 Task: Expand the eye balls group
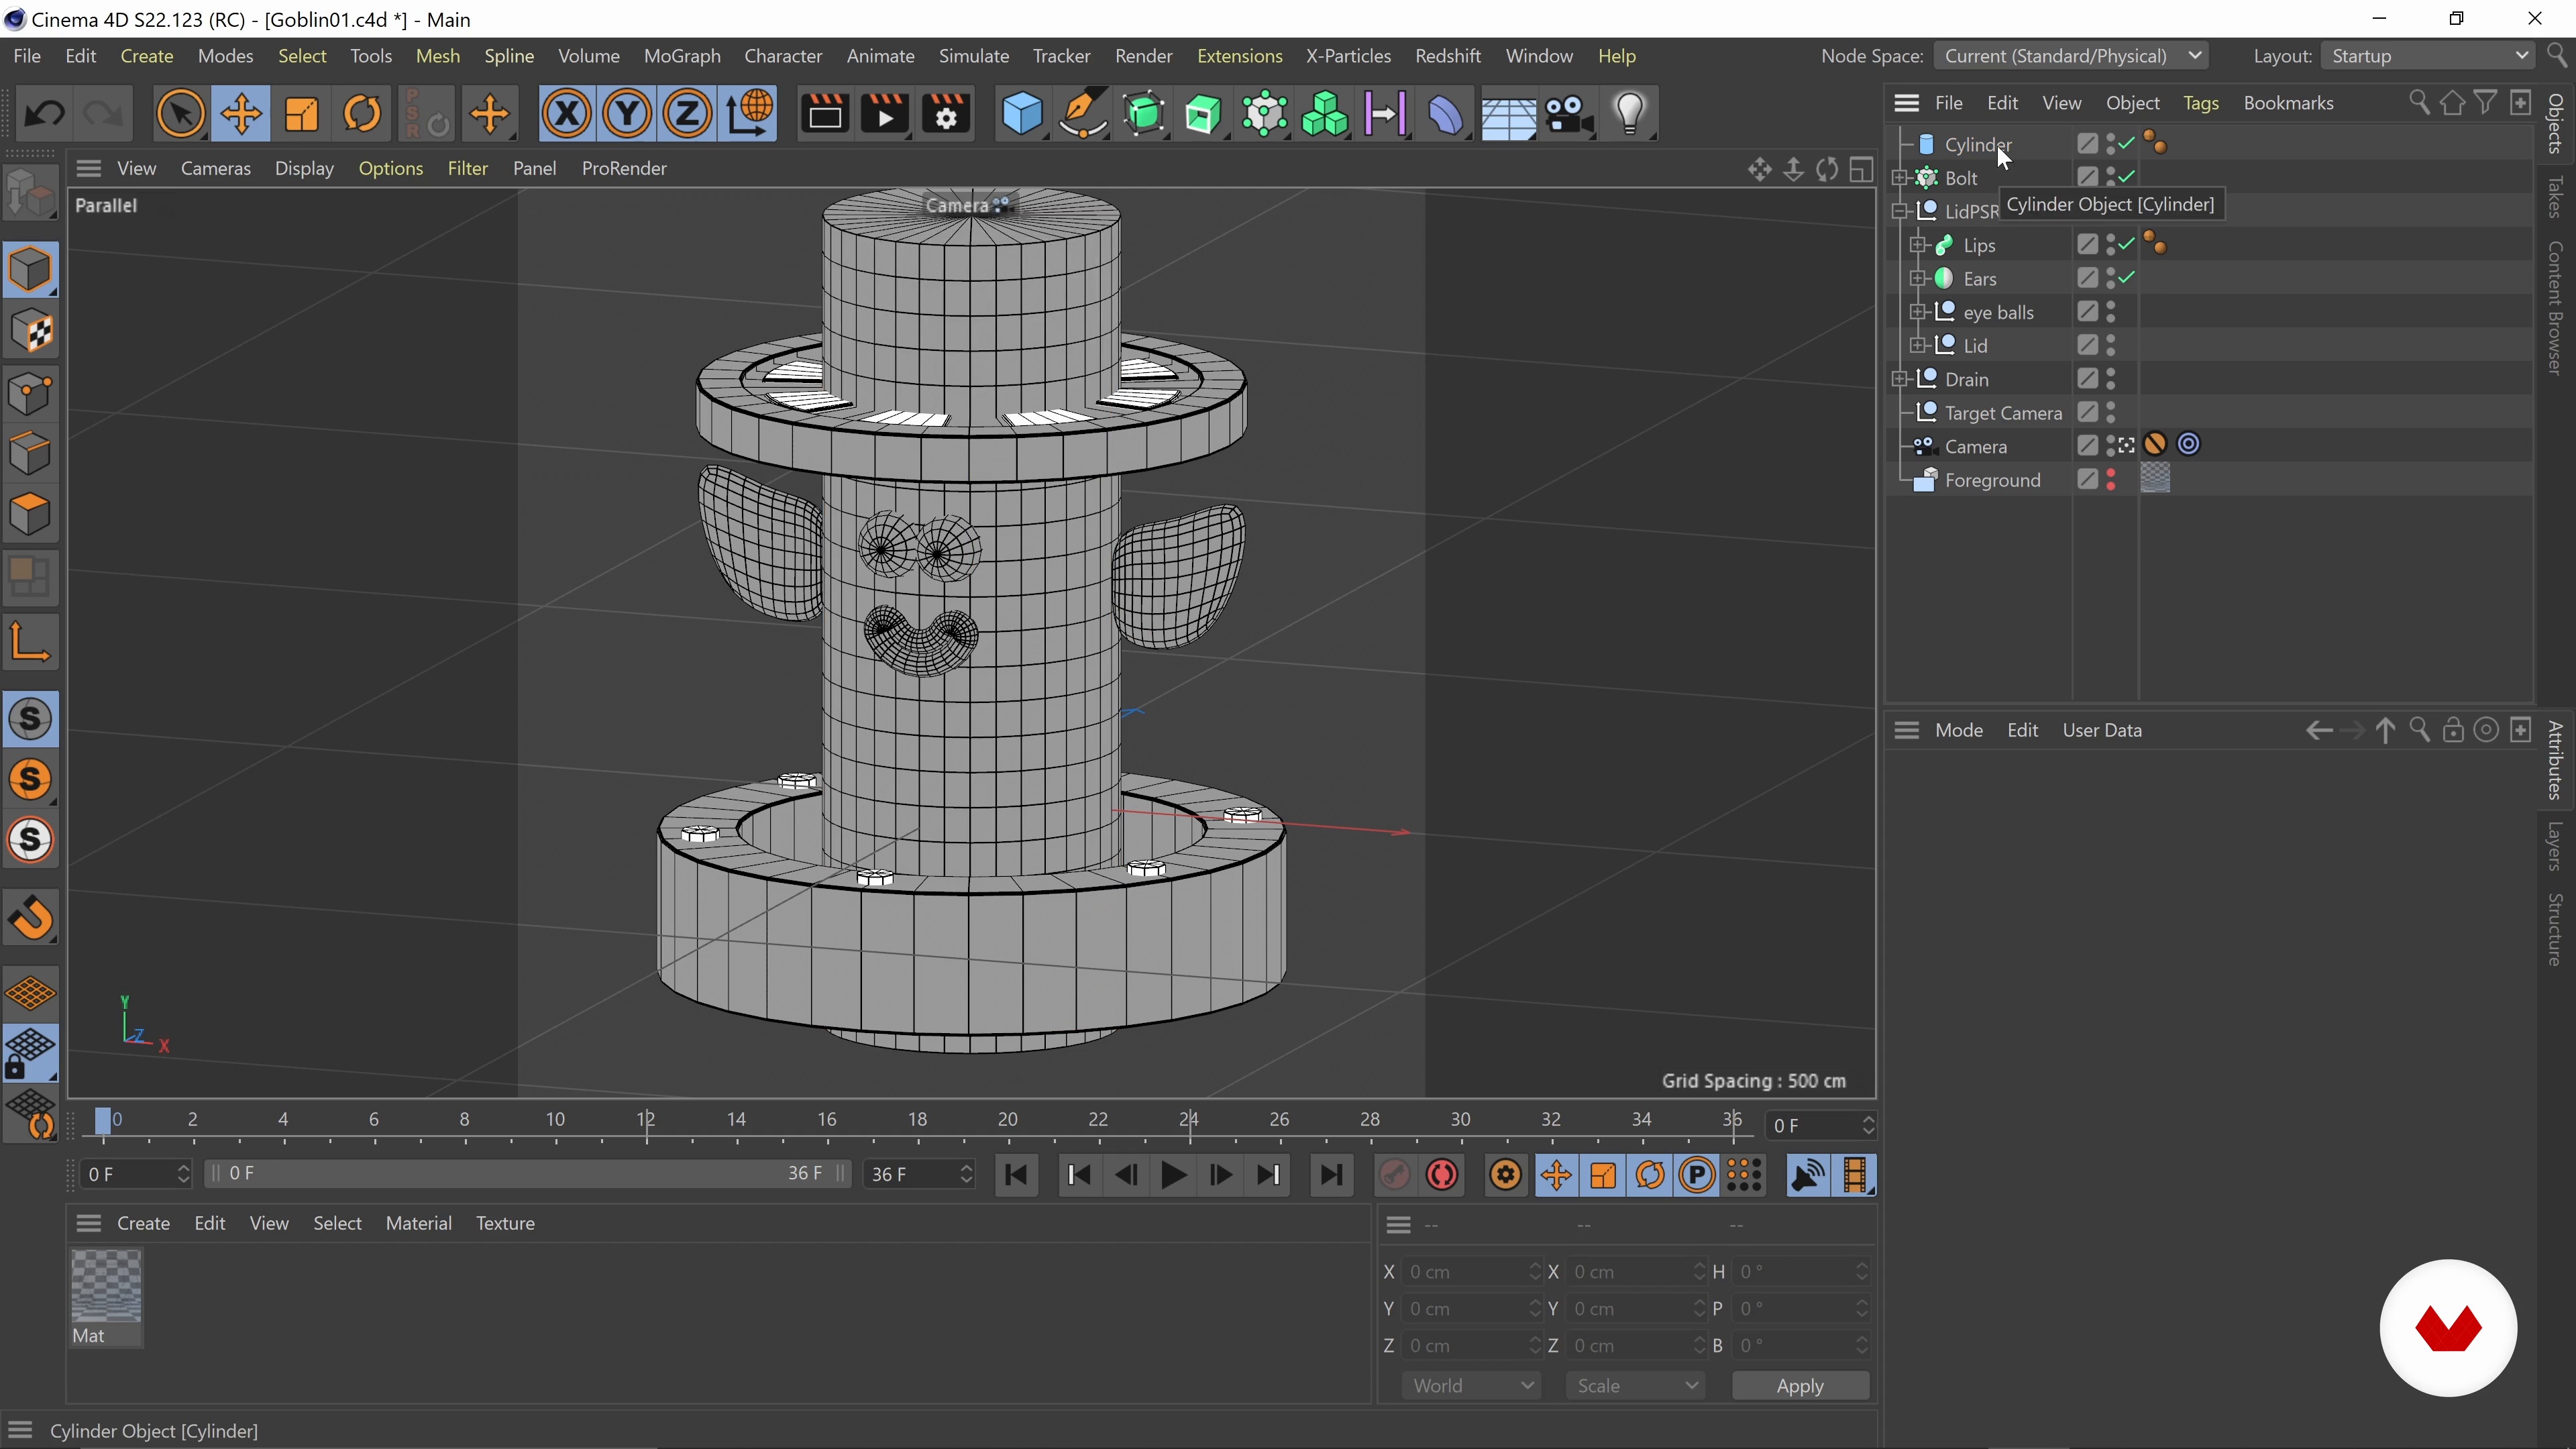[1917, 312]
